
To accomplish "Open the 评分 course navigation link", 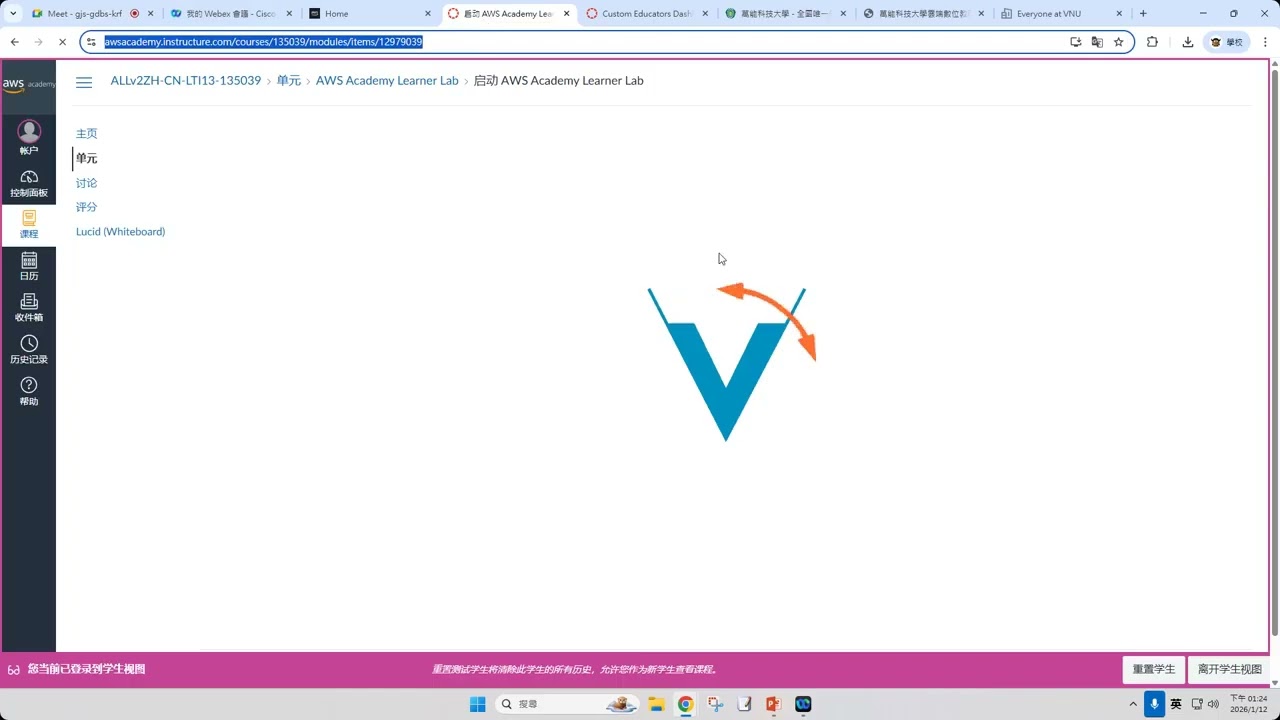I will pos(87,207).
